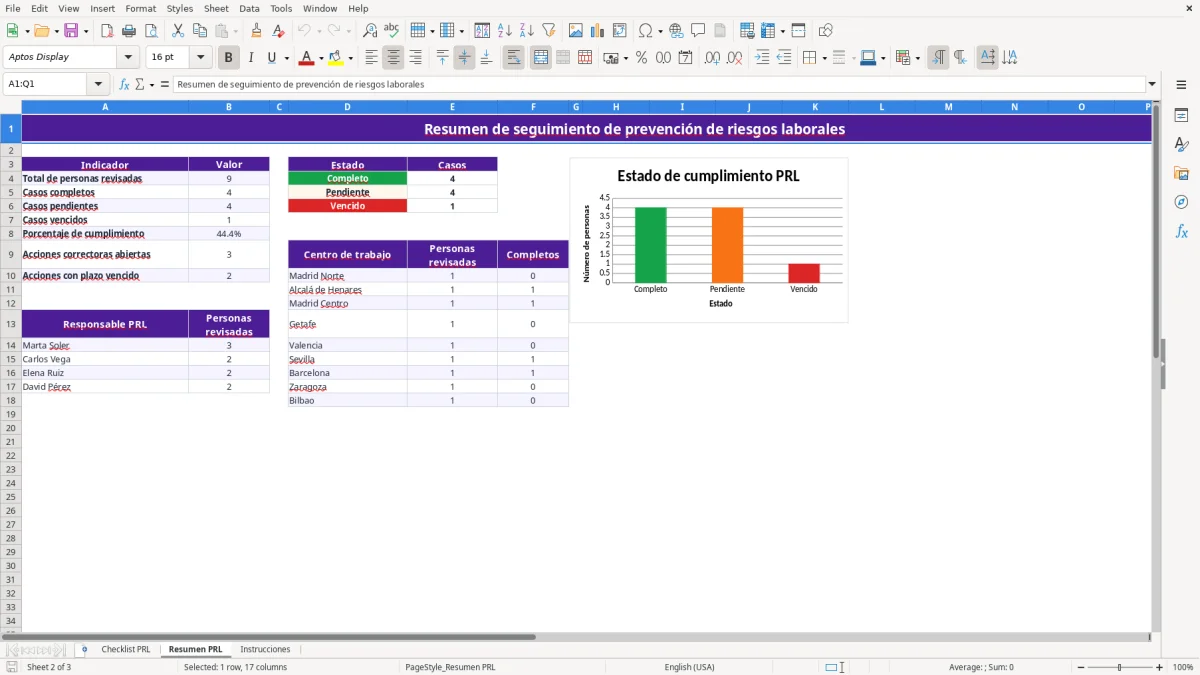
Task: Click Zoom In plus button
Action: click(x=1159, y=667)
